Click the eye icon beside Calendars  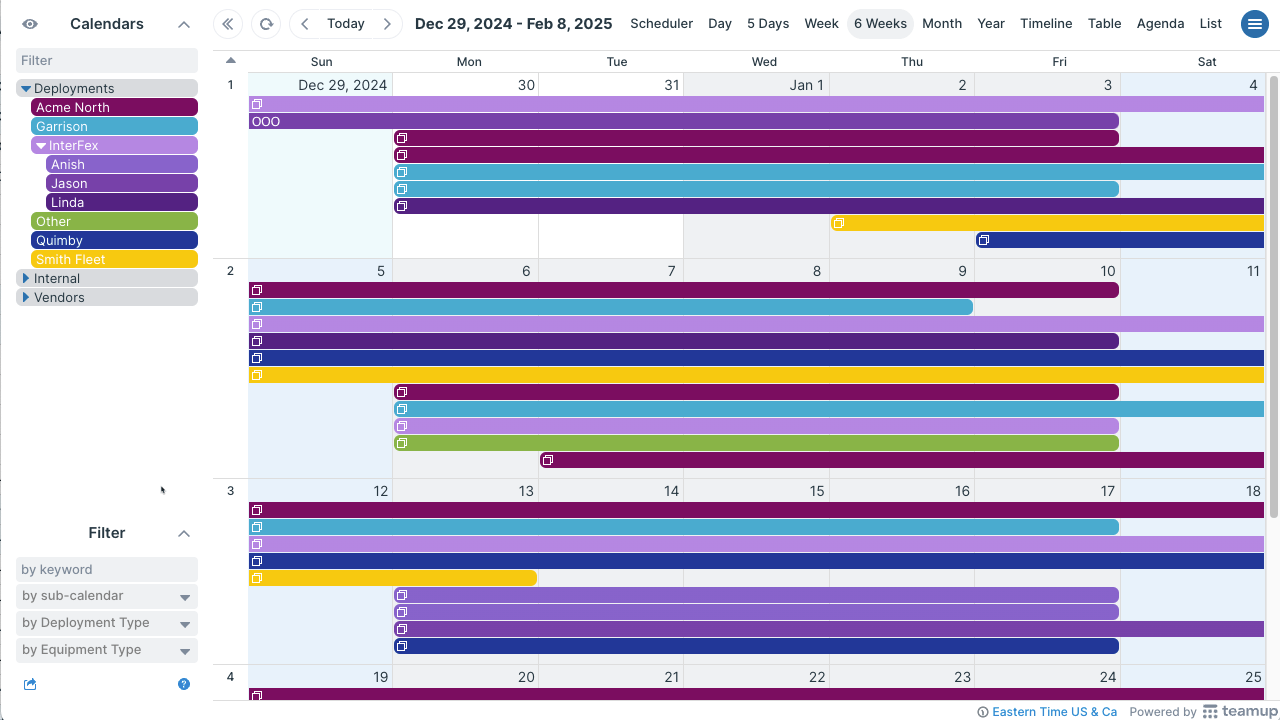[x=30, y=24]
